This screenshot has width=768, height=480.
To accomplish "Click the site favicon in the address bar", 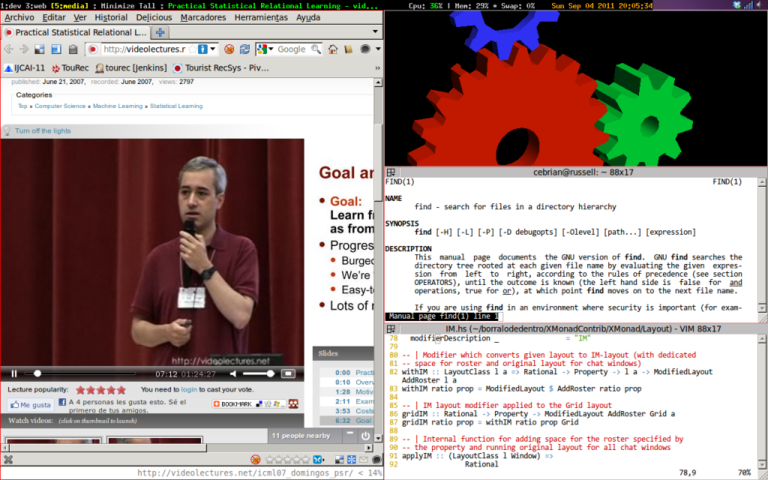I will tap(93, 49).
